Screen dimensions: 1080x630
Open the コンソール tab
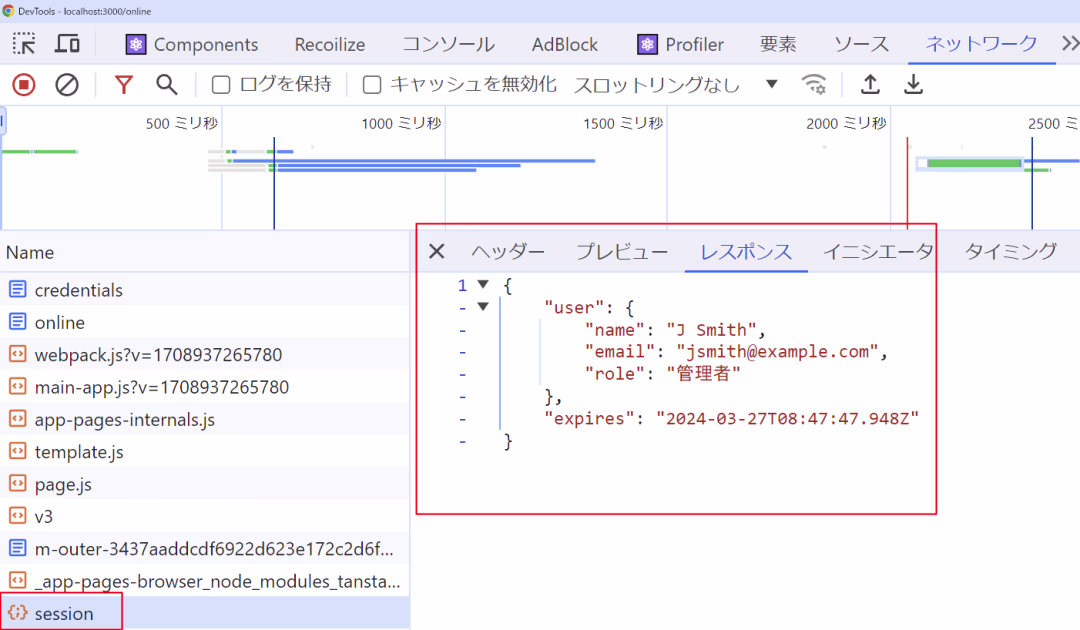[x=448, y=44]
